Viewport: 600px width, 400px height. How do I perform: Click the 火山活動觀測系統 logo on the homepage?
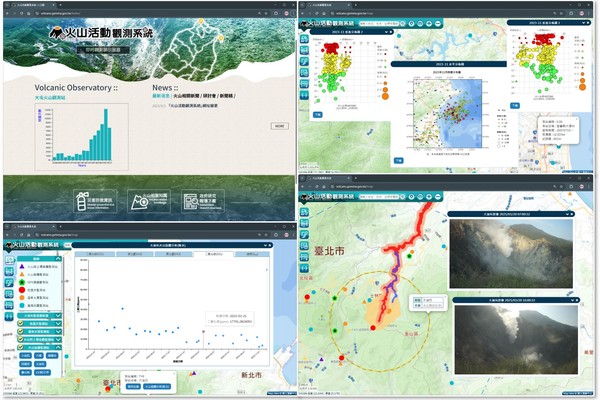[x=101, y=33]
